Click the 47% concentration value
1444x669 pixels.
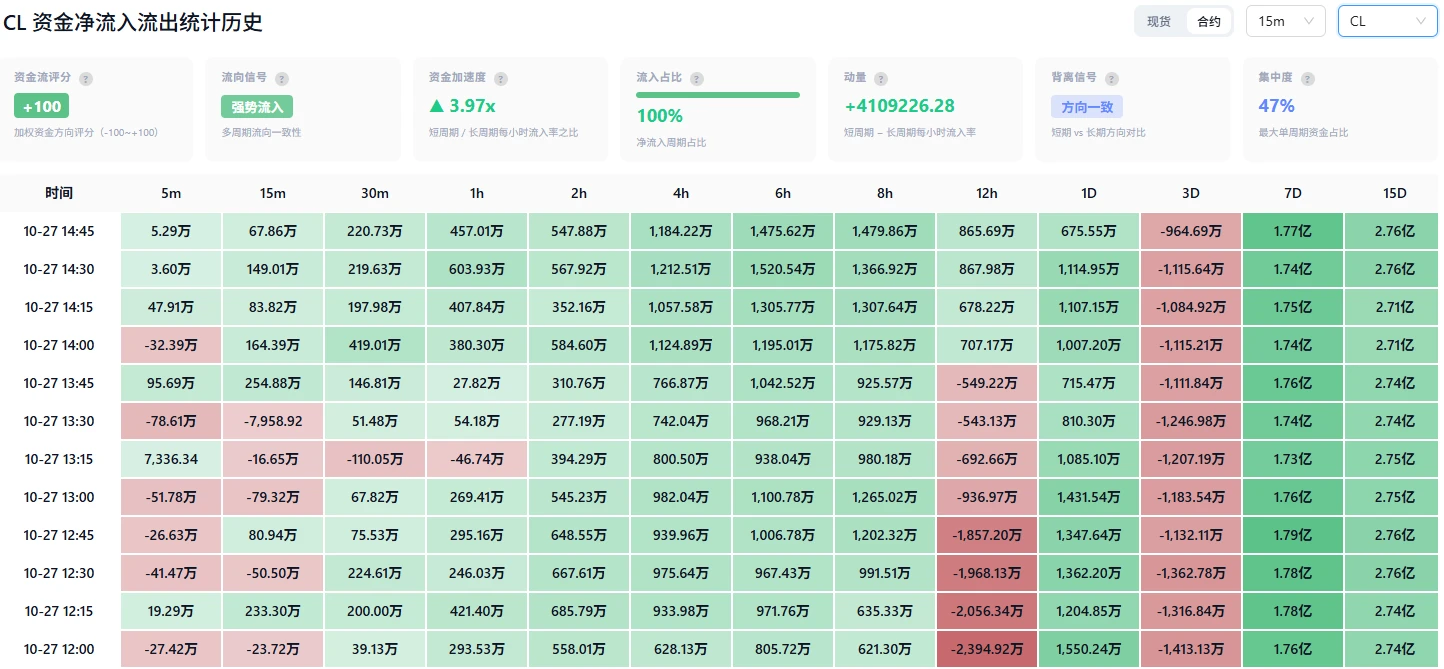[1277, 106]
